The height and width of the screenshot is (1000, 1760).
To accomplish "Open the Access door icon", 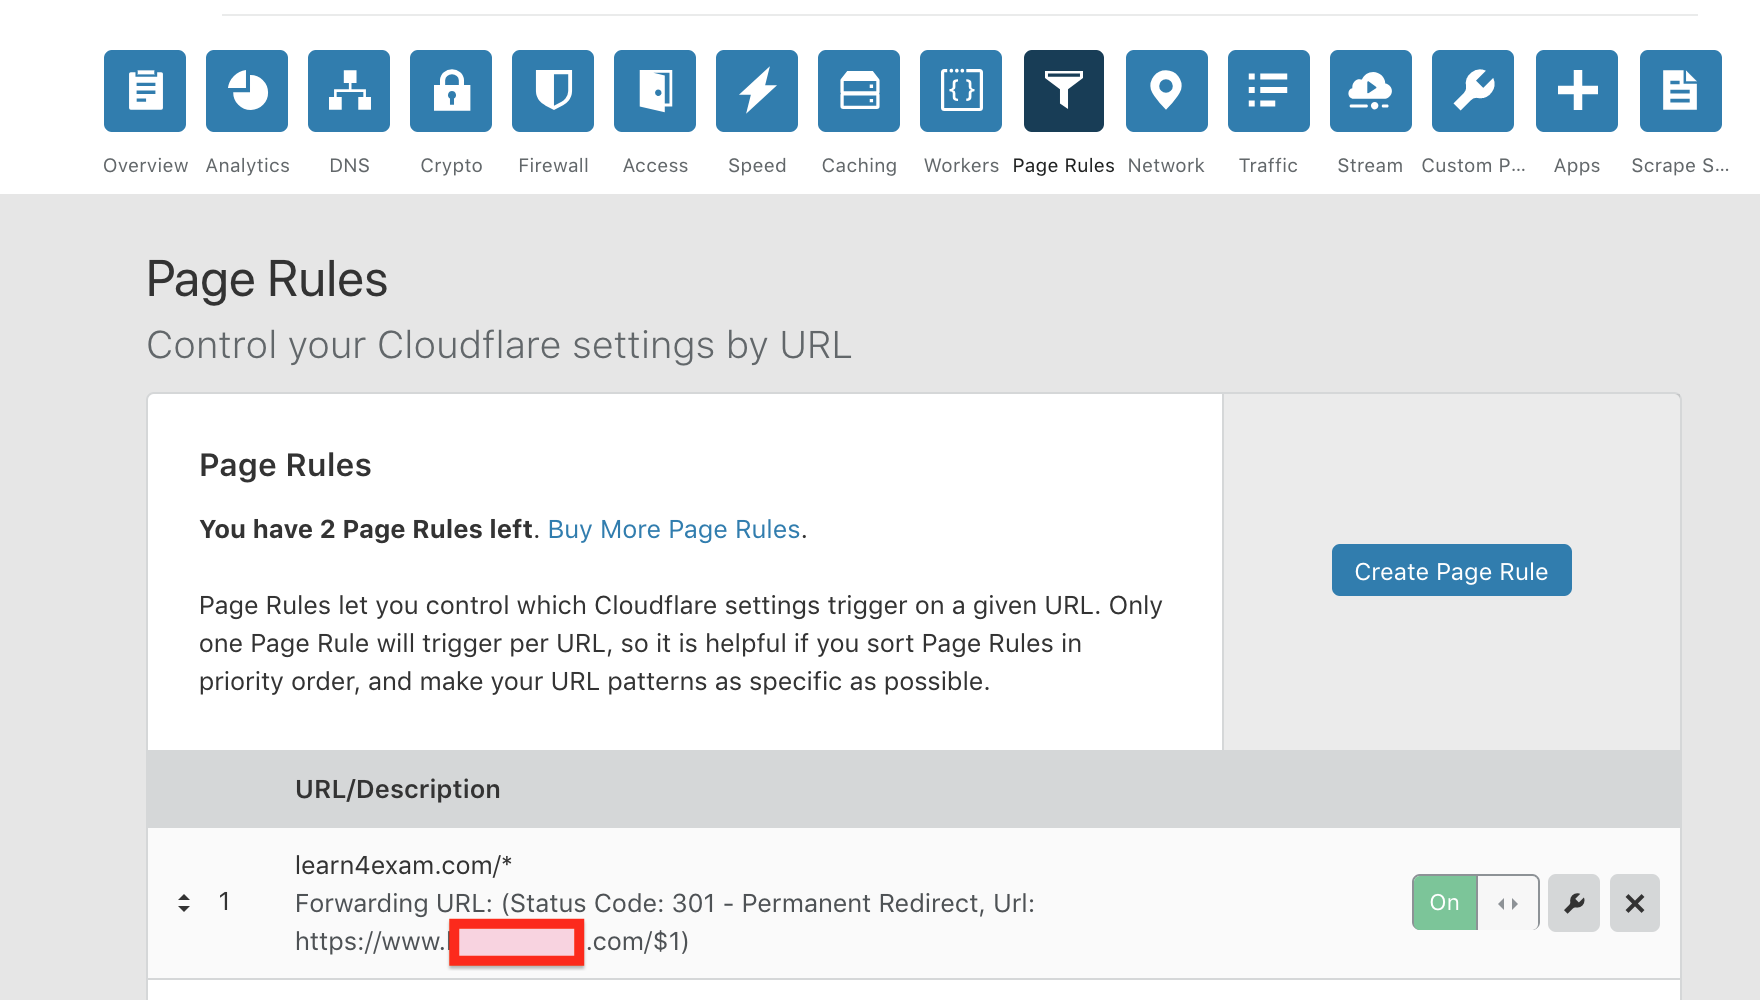I will (x=655, y=91).
